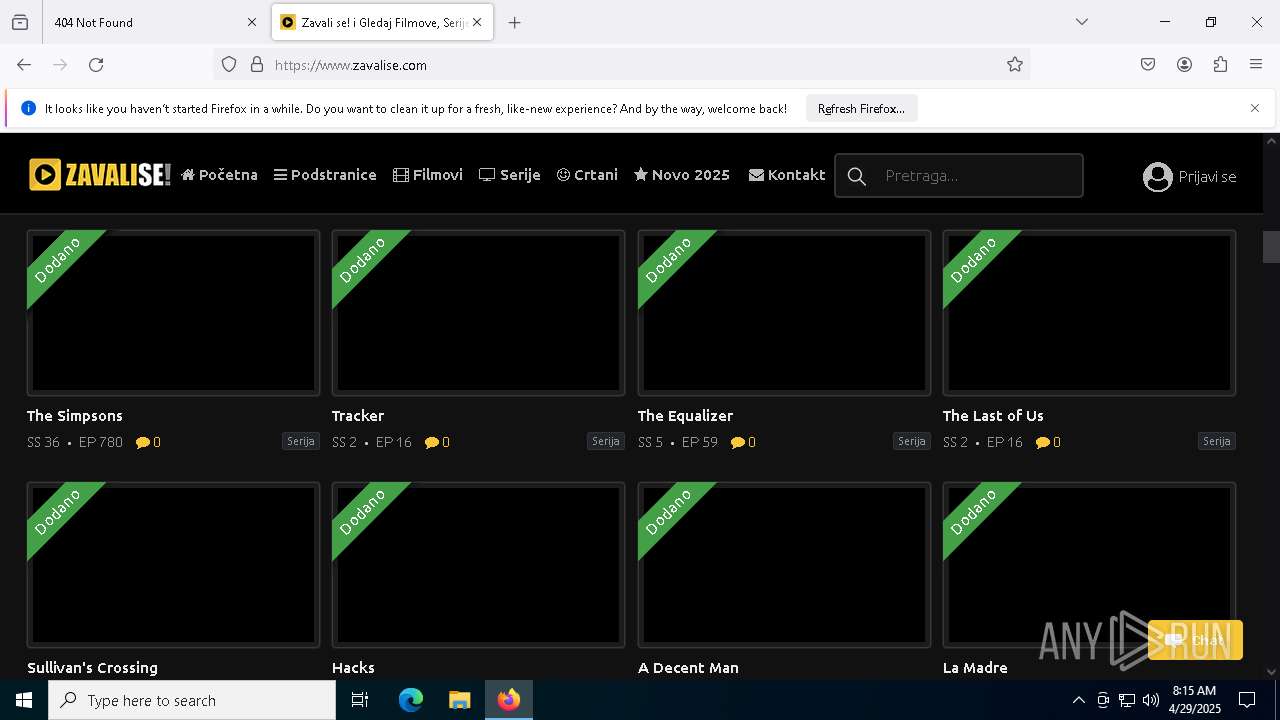
Task: Click the tracking protection shield icon
Action: pyautogui.click(x=229, y=65)
